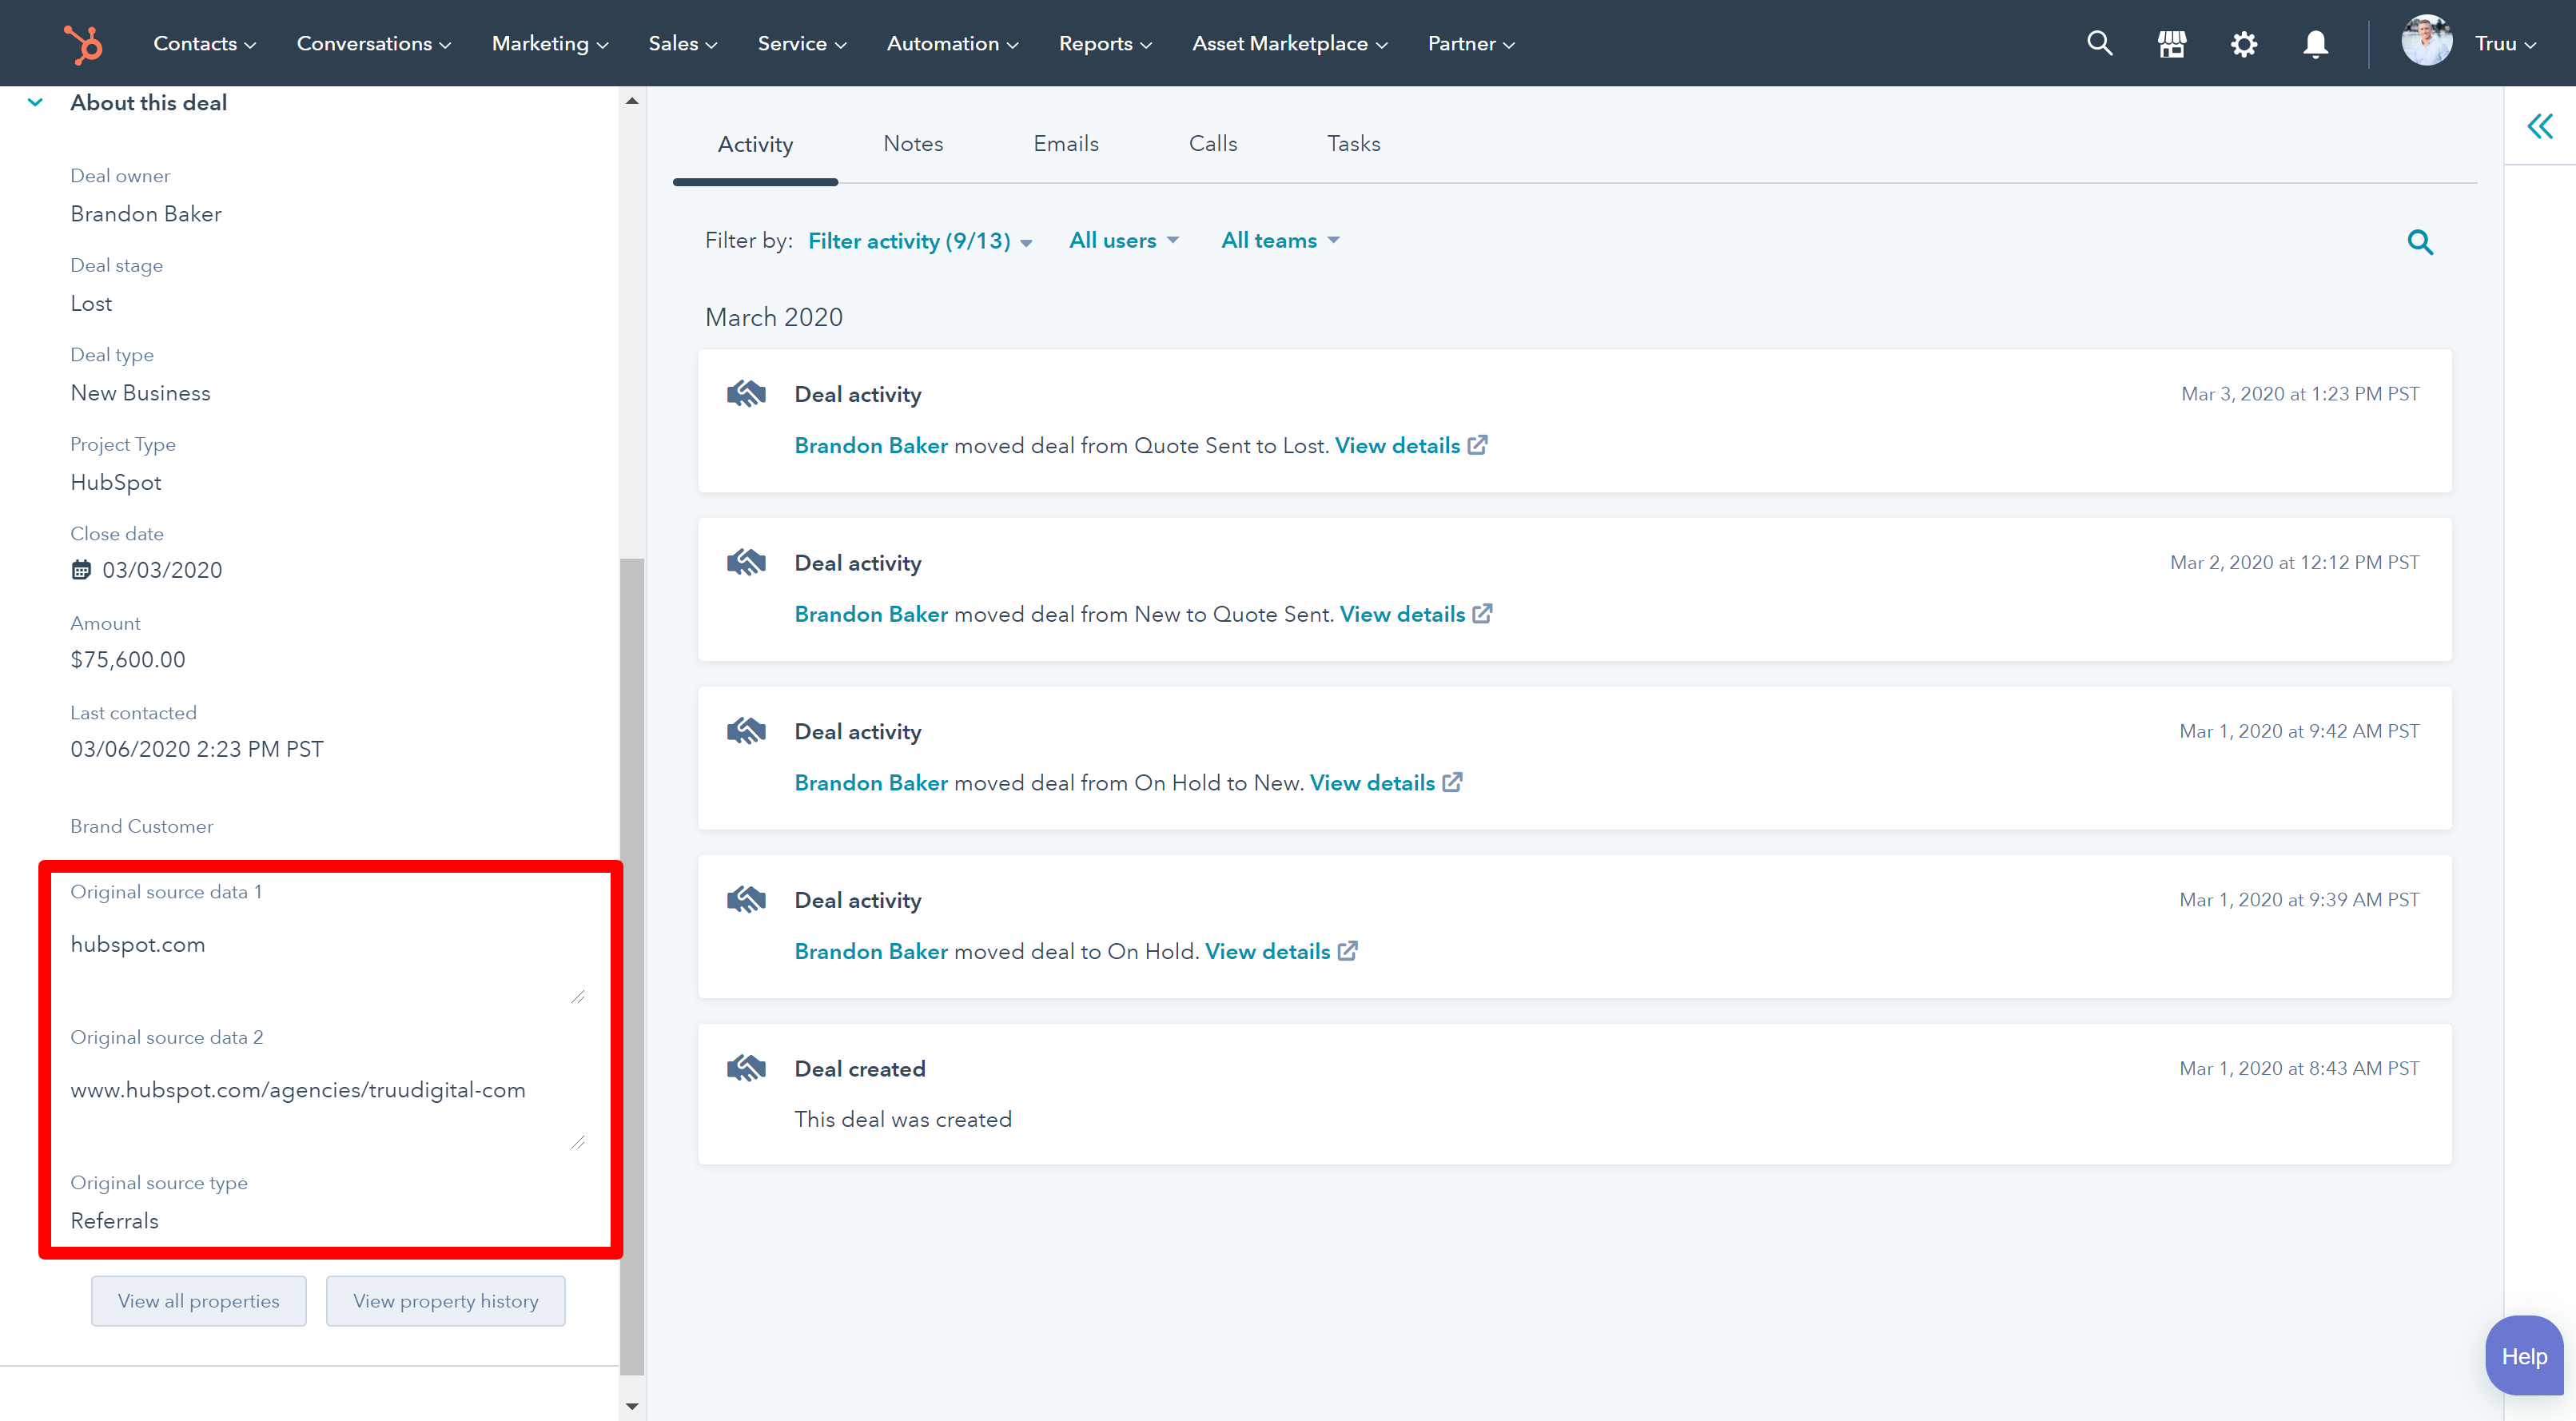The width and height of the screenshot is (2576, 1421).
Task: Open the Conversations menu
Action: (x=374, y=44)
